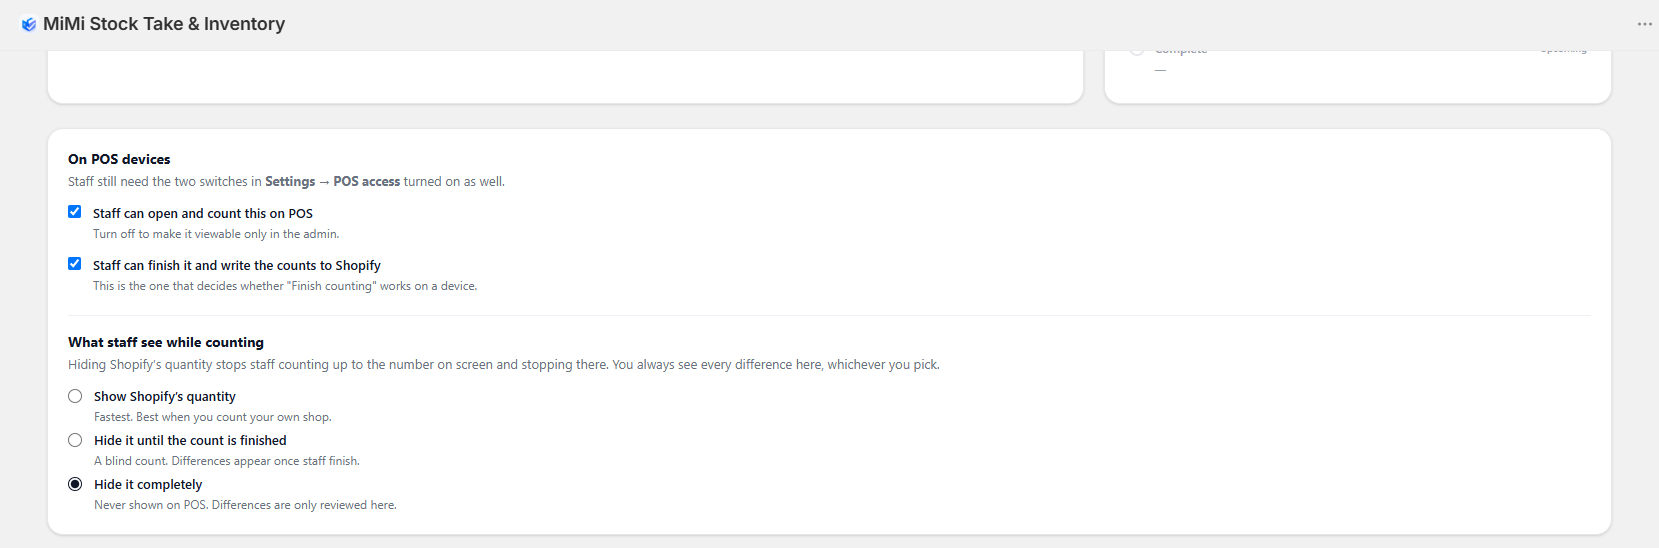Click the Settings → POS access text
This screenshot has width=1659, height=548.
click(332, 182)
